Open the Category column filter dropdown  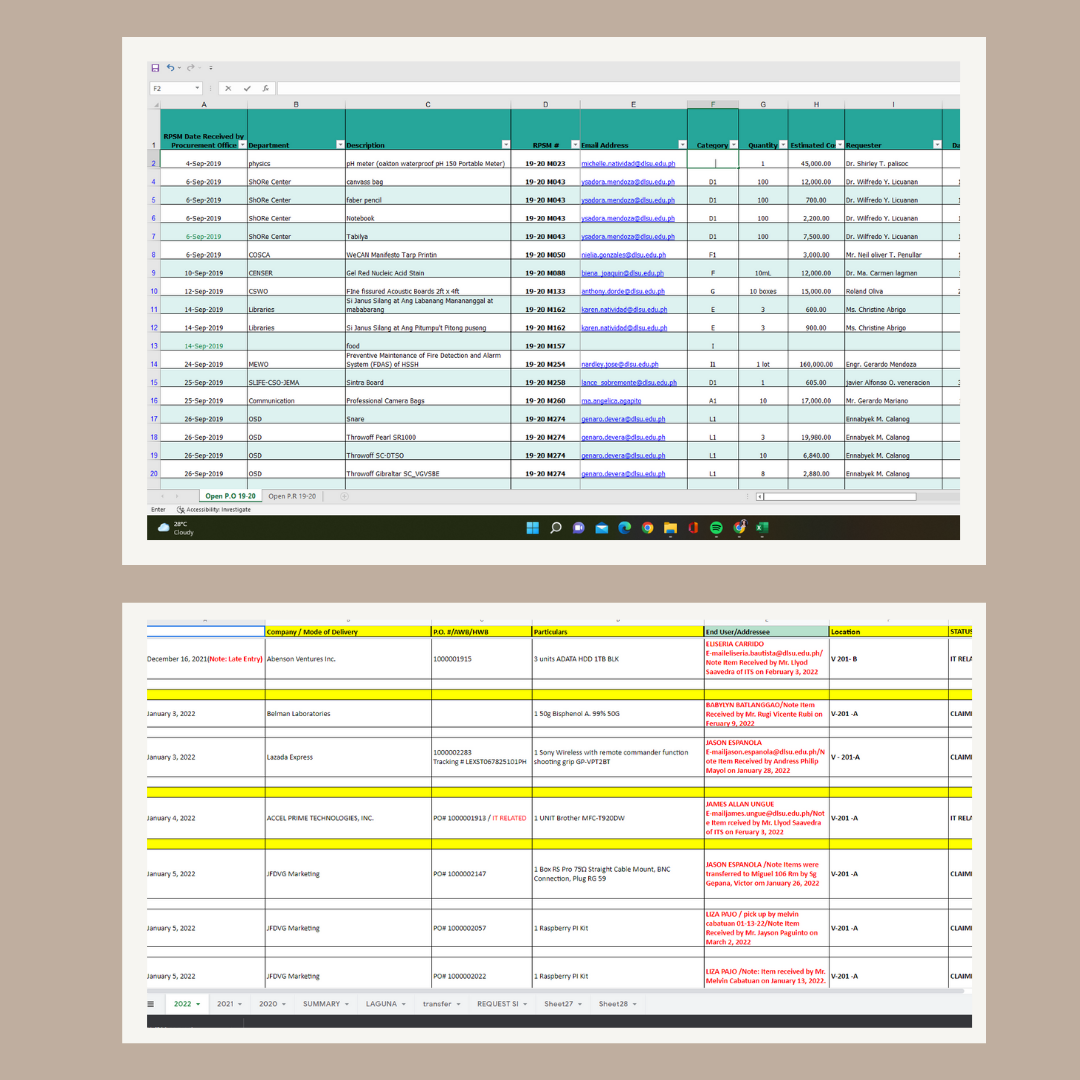[734, 145]
